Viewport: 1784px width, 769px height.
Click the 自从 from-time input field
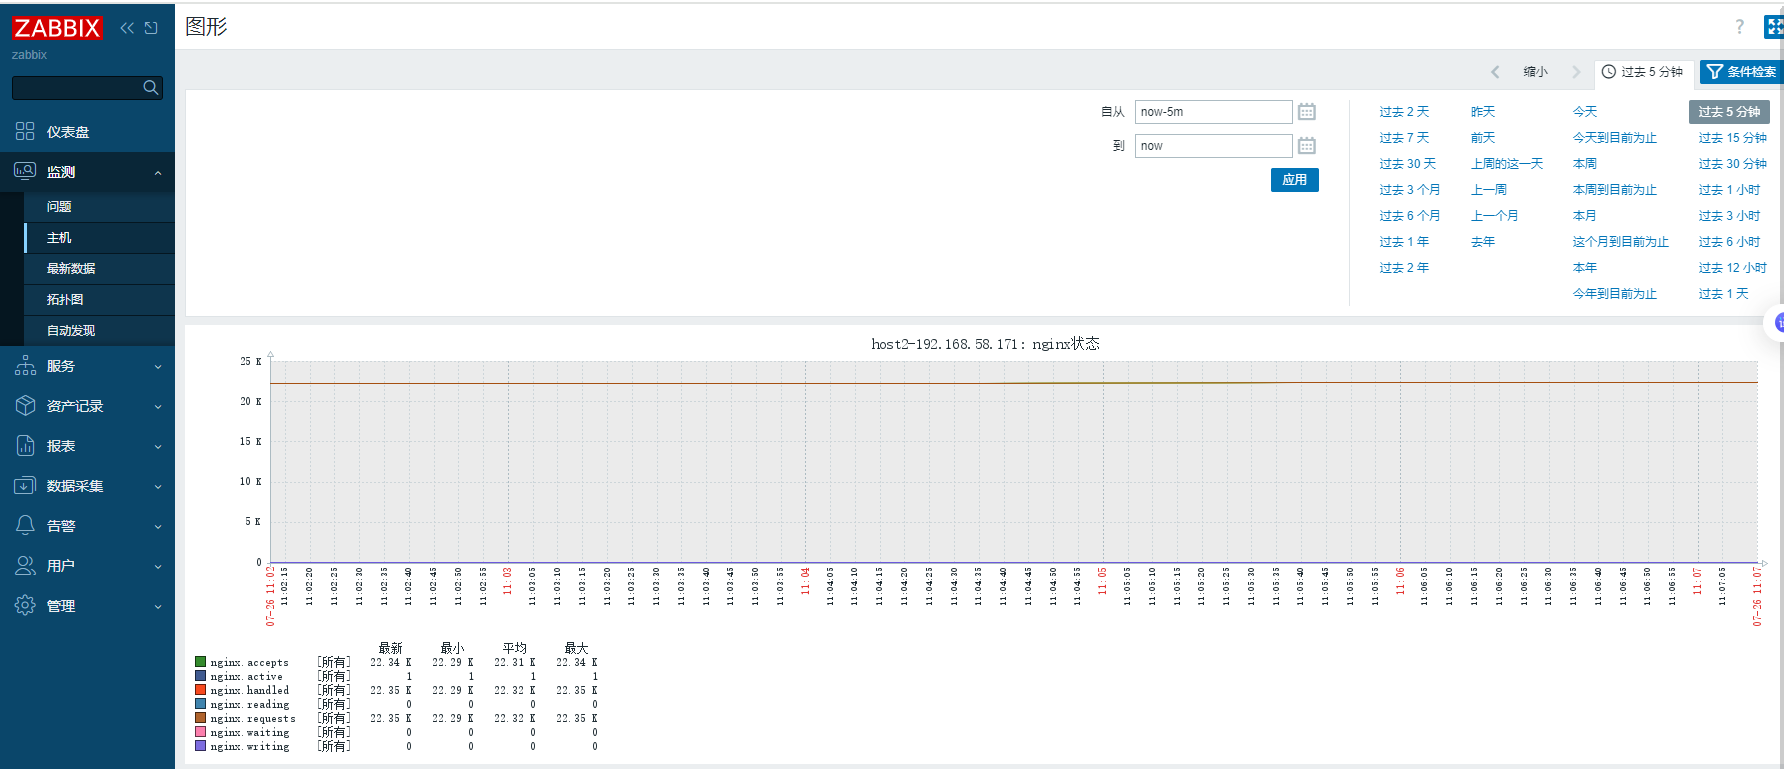pos(1213,112)
